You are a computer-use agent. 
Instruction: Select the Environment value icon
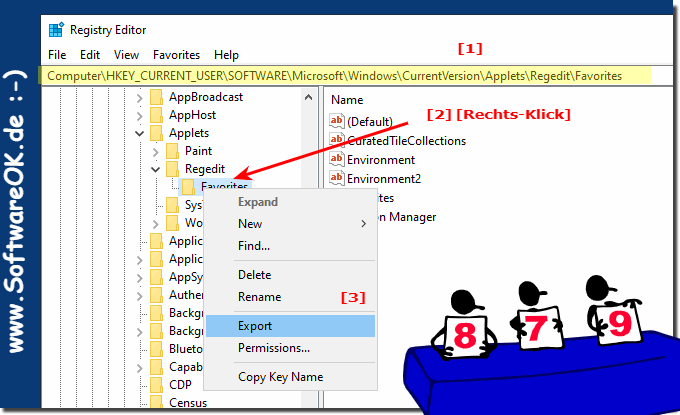[x=337, y=159]
